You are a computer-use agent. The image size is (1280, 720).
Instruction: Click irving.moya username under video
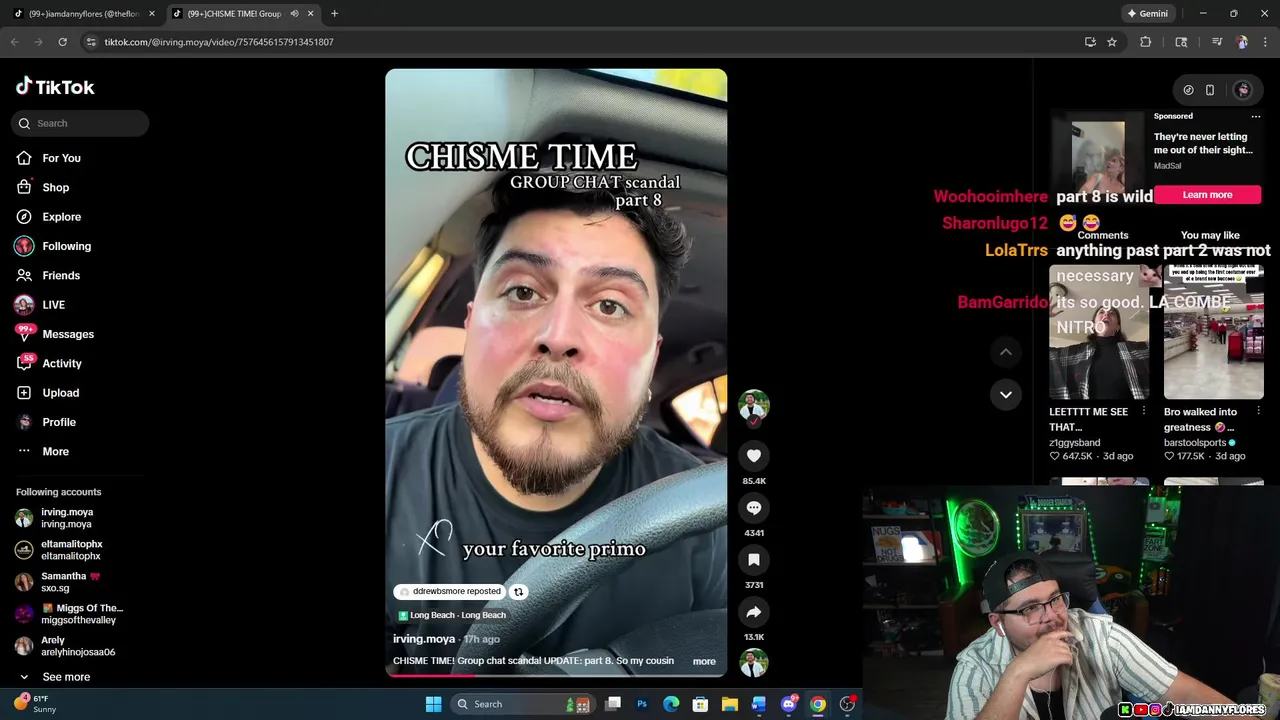pyautogui.click(x=424, y=639)
